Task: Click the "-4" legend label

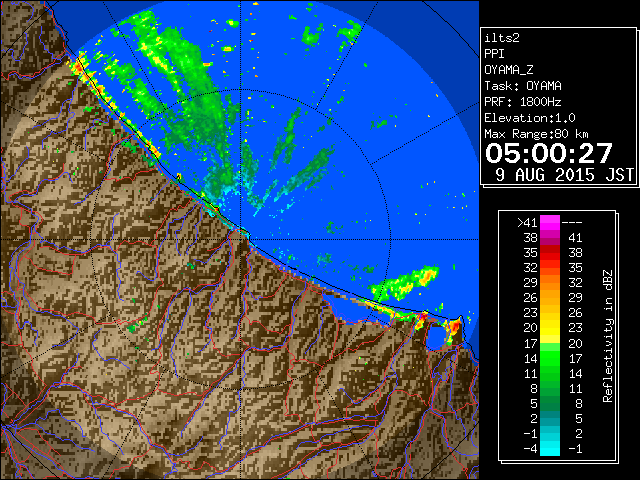Action: 530,449
